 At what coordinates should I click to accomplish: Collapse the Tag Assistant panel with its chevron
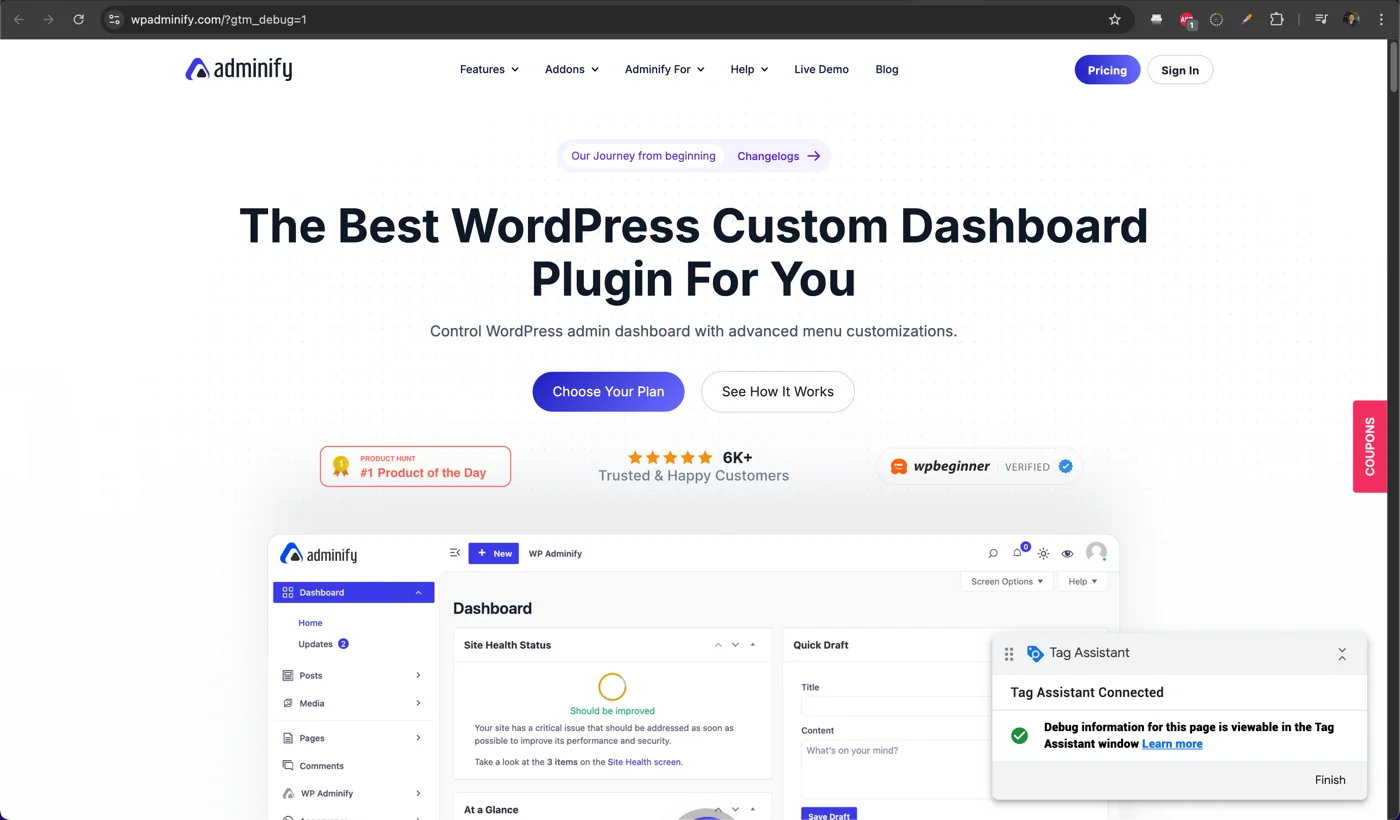click(1342, 653)
